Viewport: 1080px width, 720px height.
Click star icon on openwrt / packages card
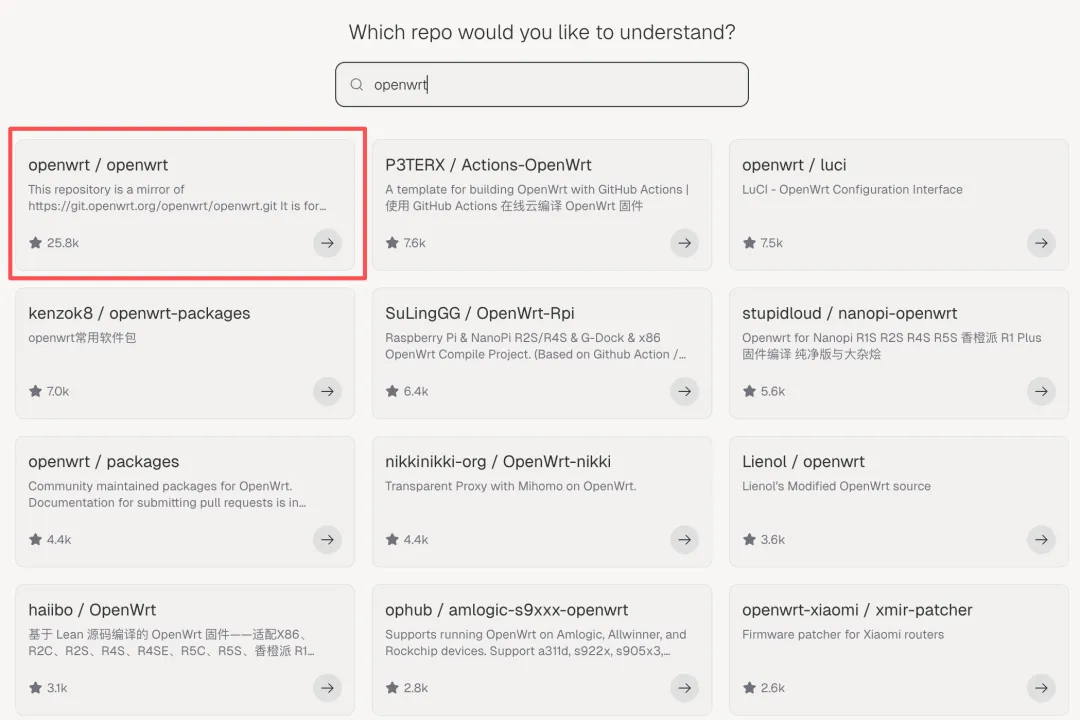click(35, 539)
